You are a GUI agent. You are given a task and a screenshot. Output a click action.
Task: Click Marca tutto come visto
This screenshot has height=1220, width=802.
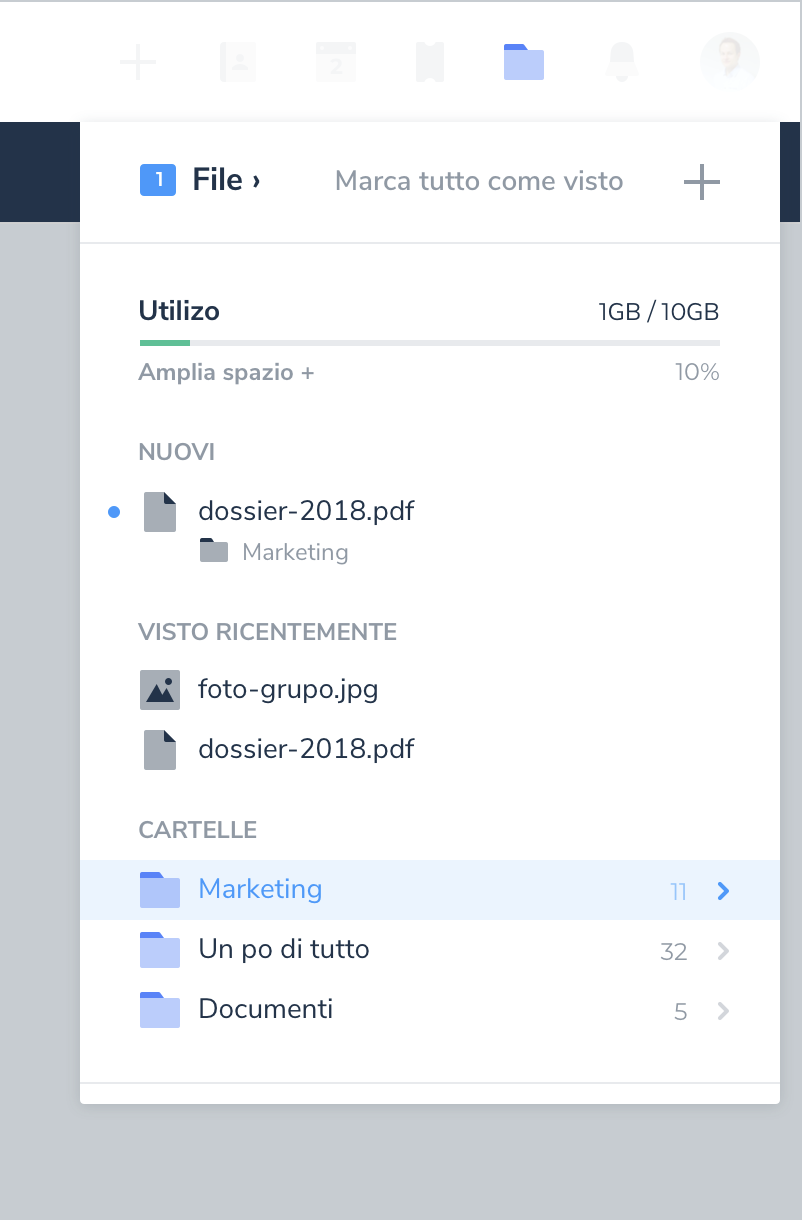tap(479, 181)
